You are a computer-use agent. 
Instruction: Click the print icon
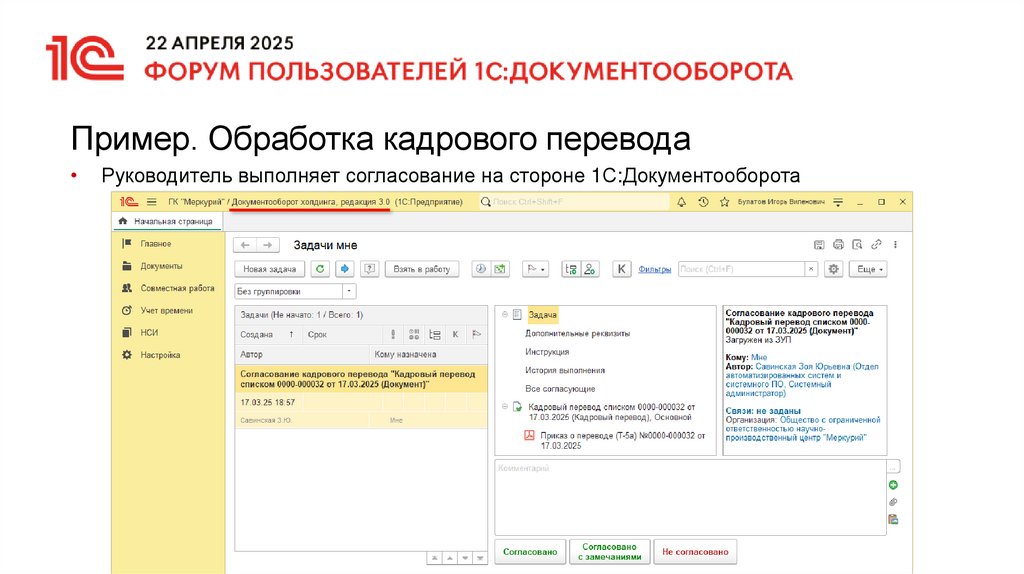[x=839, y=245]
